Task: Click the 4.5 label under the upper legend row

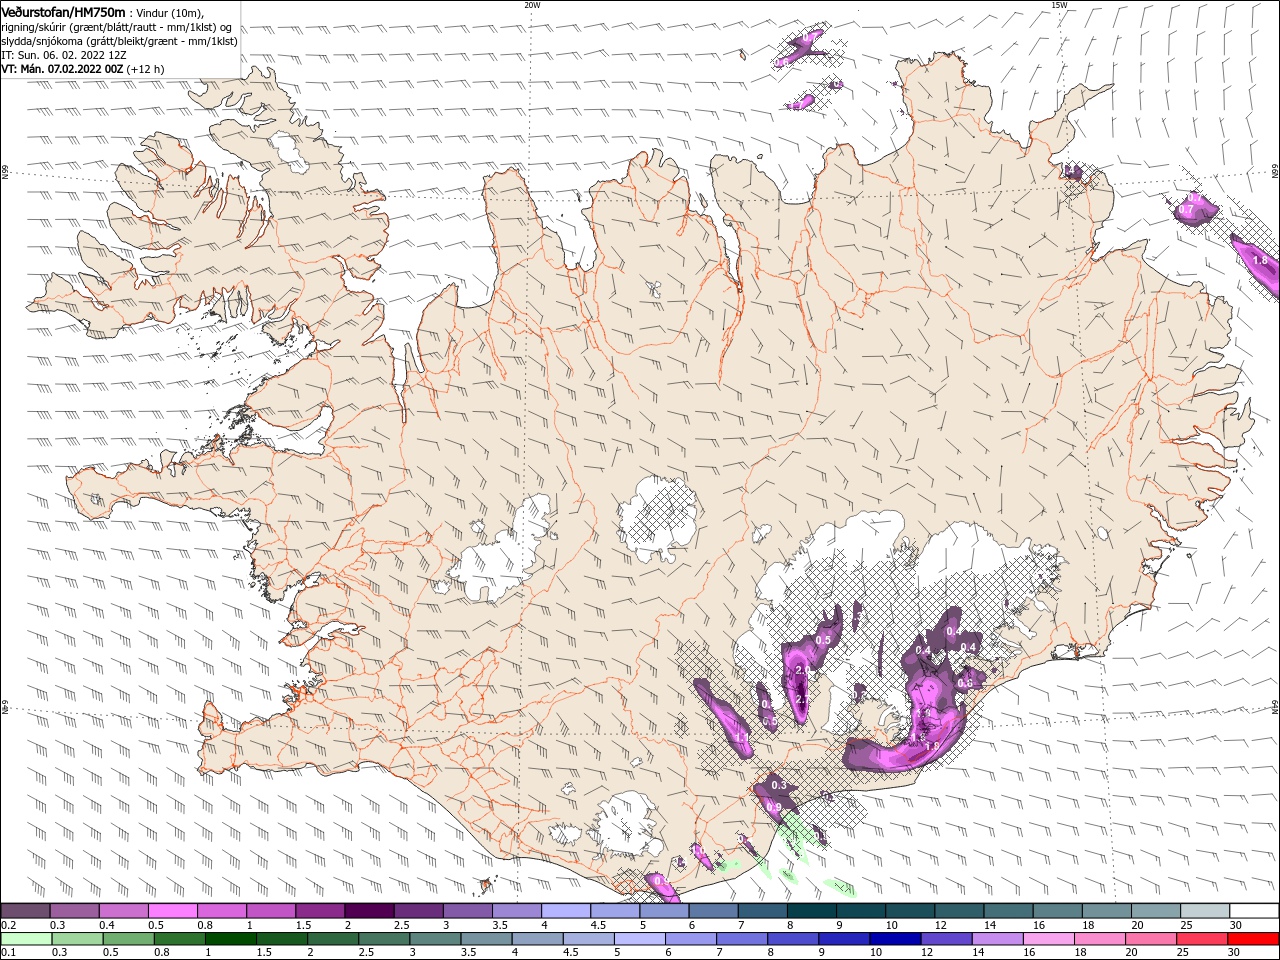Action: 598,925
